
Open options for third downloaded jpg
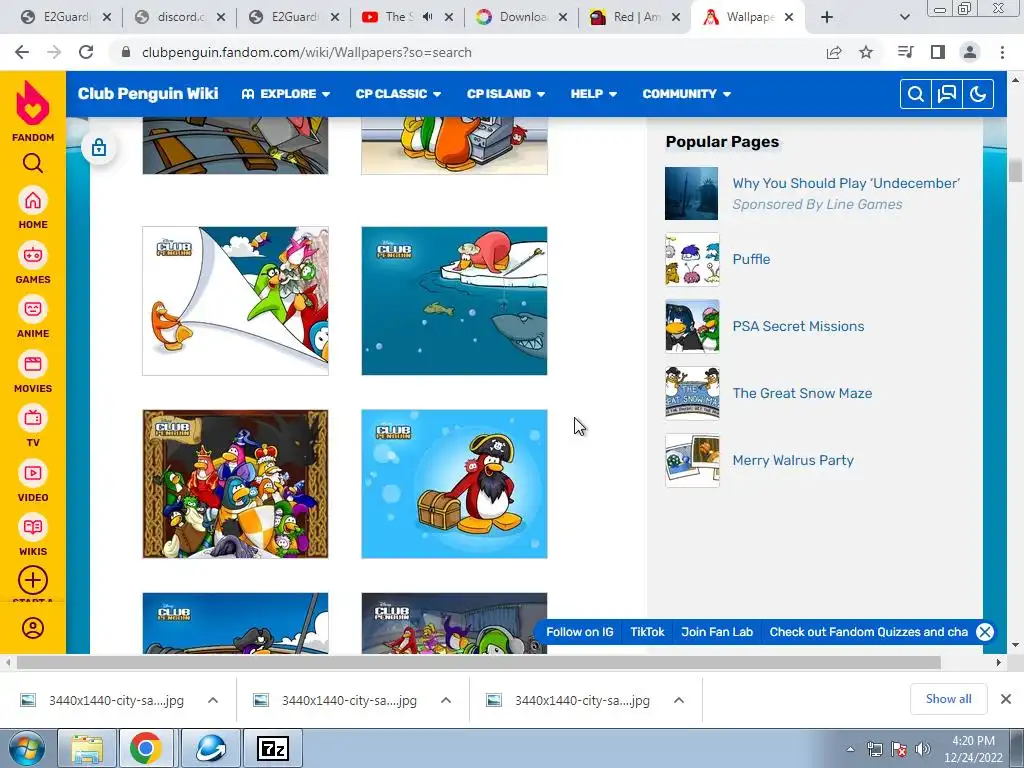click(x=679, y=700)
